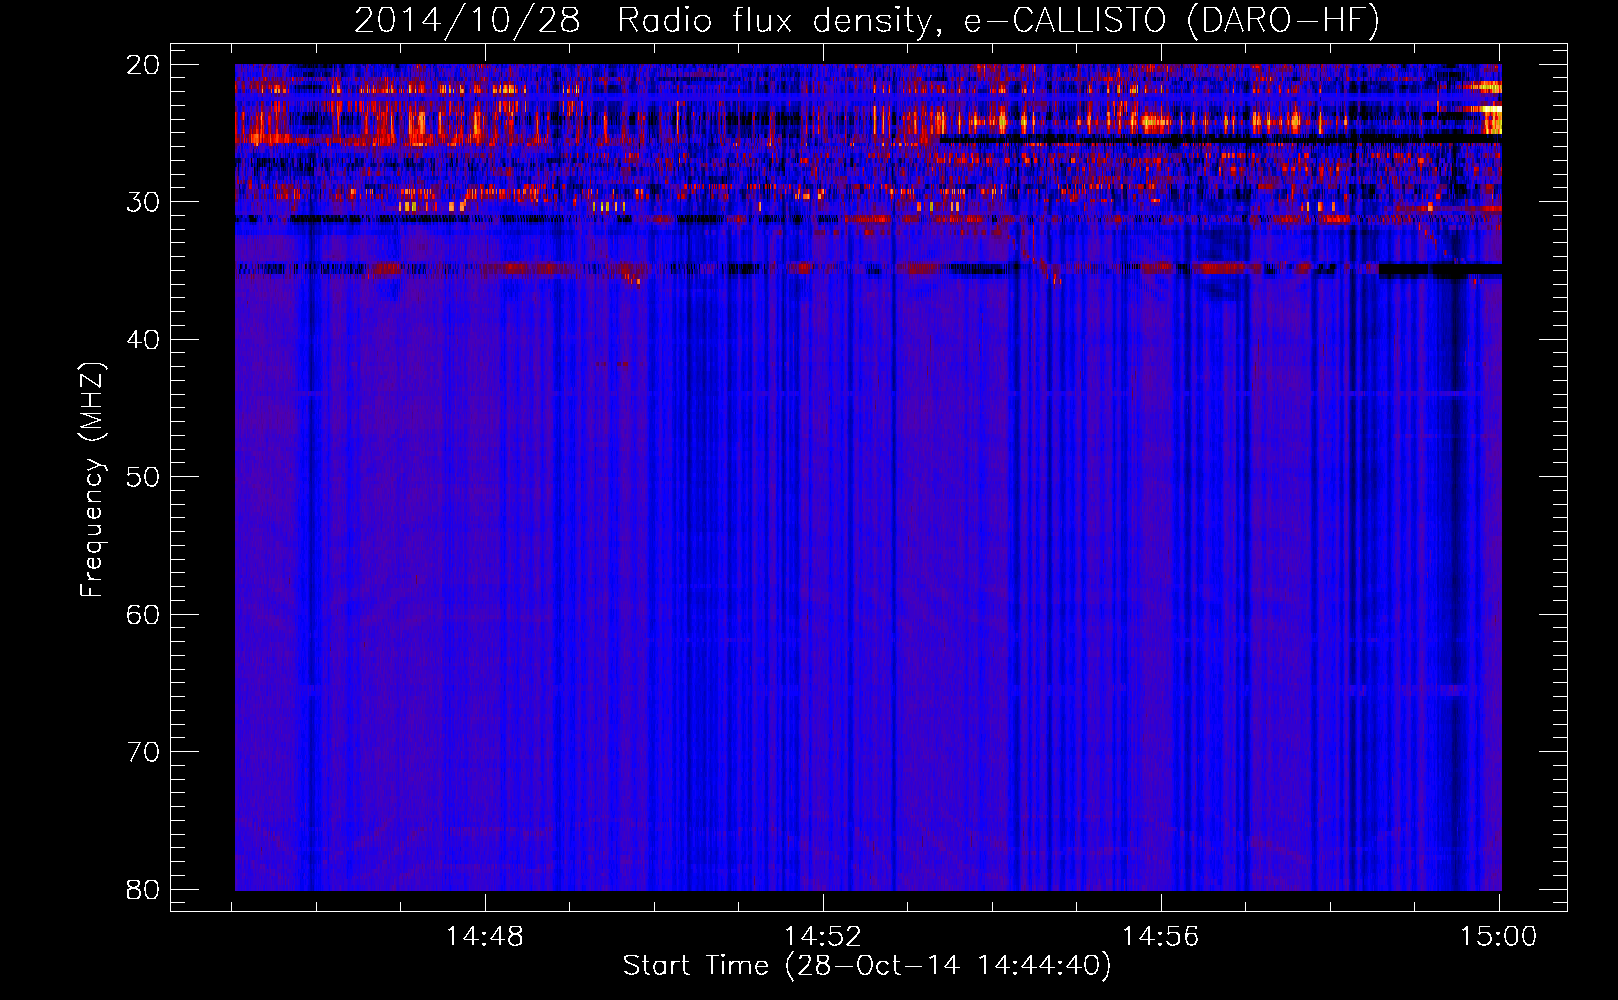Click the 60 frequency tick label
This screenshot has height=1000, width=1618.
(x=144, y=614)
